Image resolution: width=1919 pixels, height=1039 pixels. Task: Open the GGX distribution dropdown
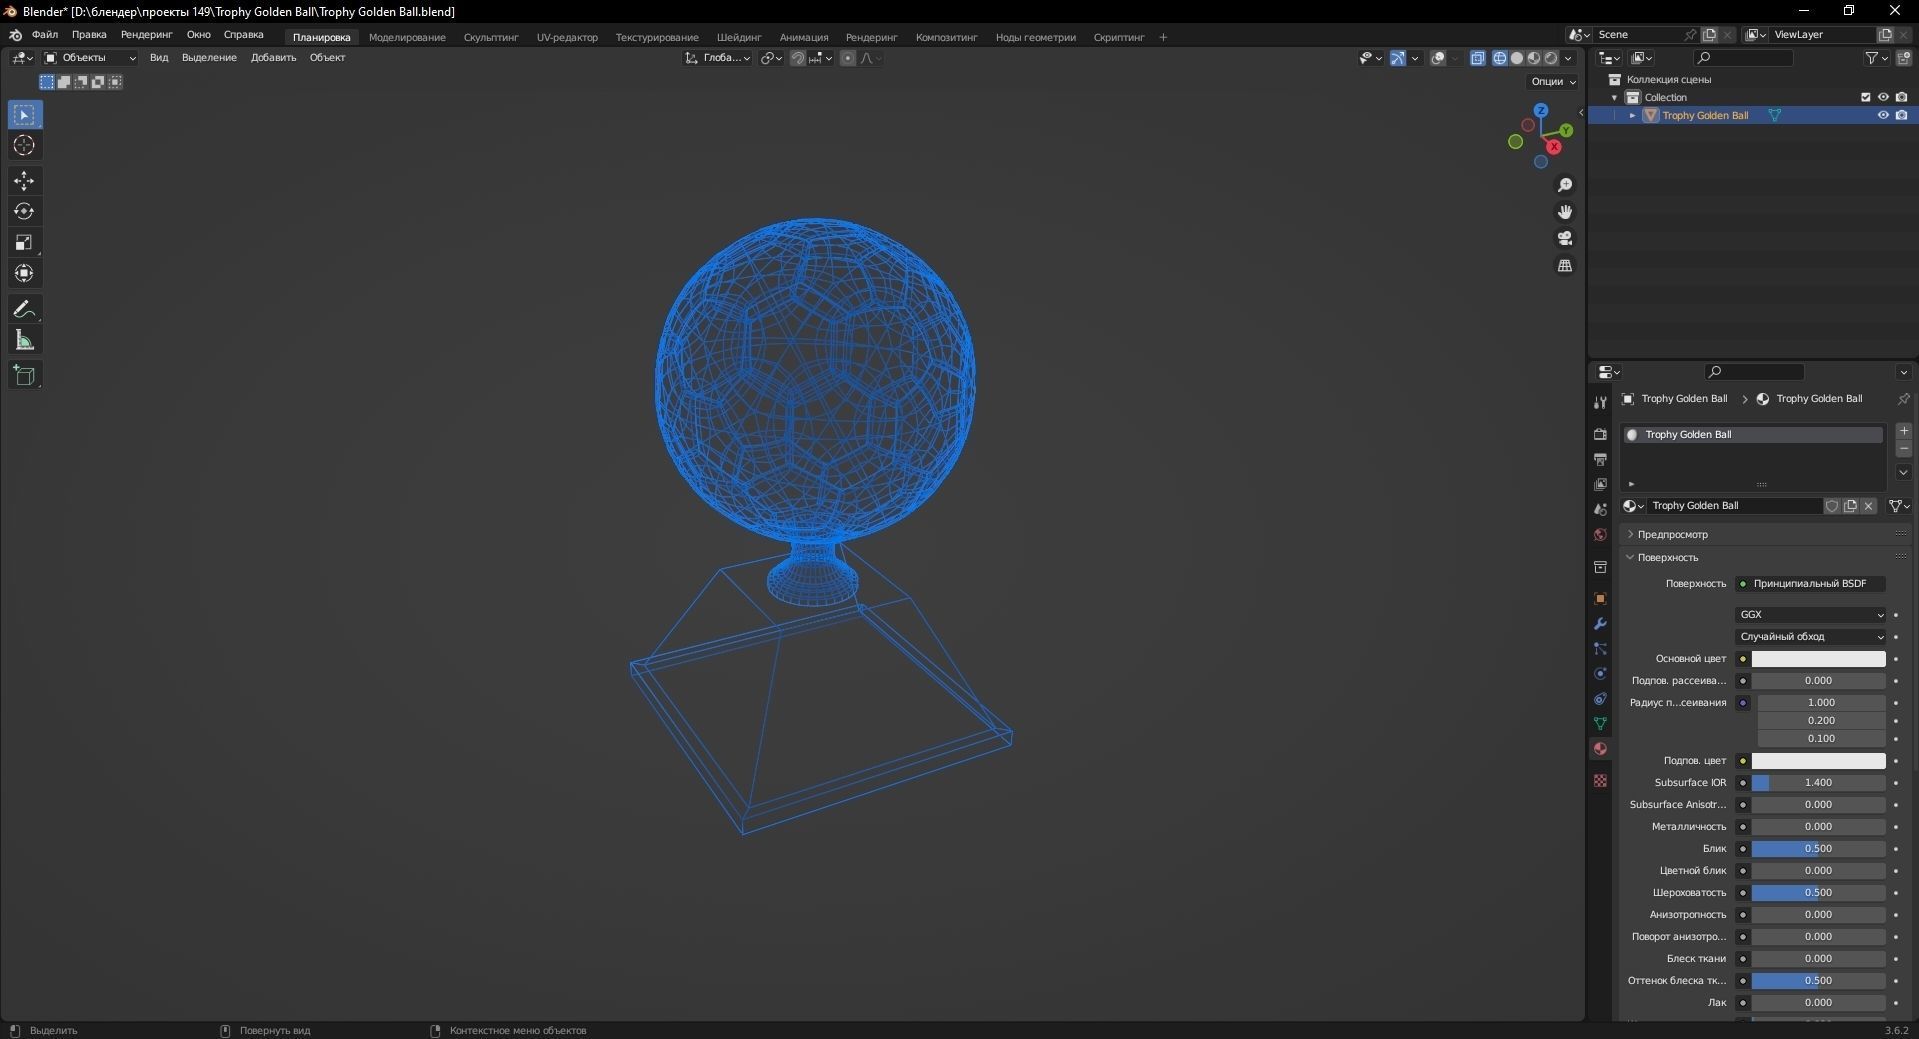tap(1811, 615)
